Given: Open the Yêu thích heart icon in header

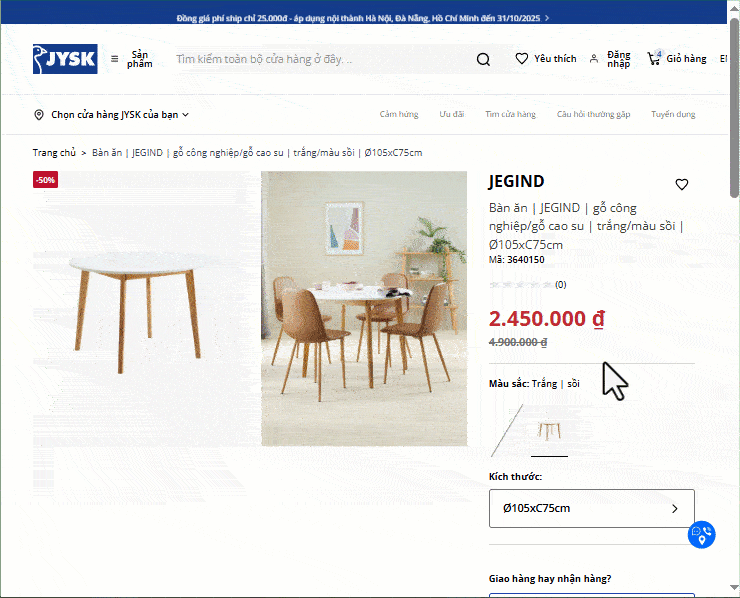Looking at the screenshot, I should tap(521, 59).
